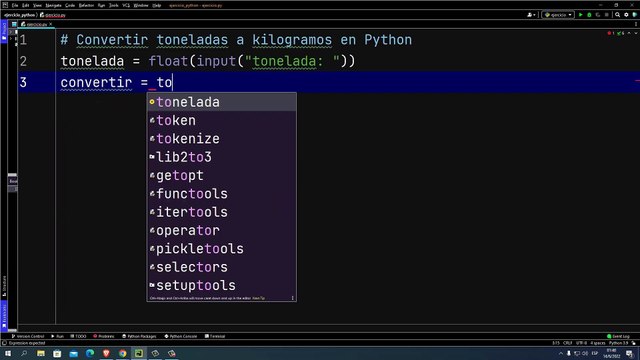The image size is (640, 360).
Task: Choose 'operator' completion suggestion
Action: [x=222, y=231]
